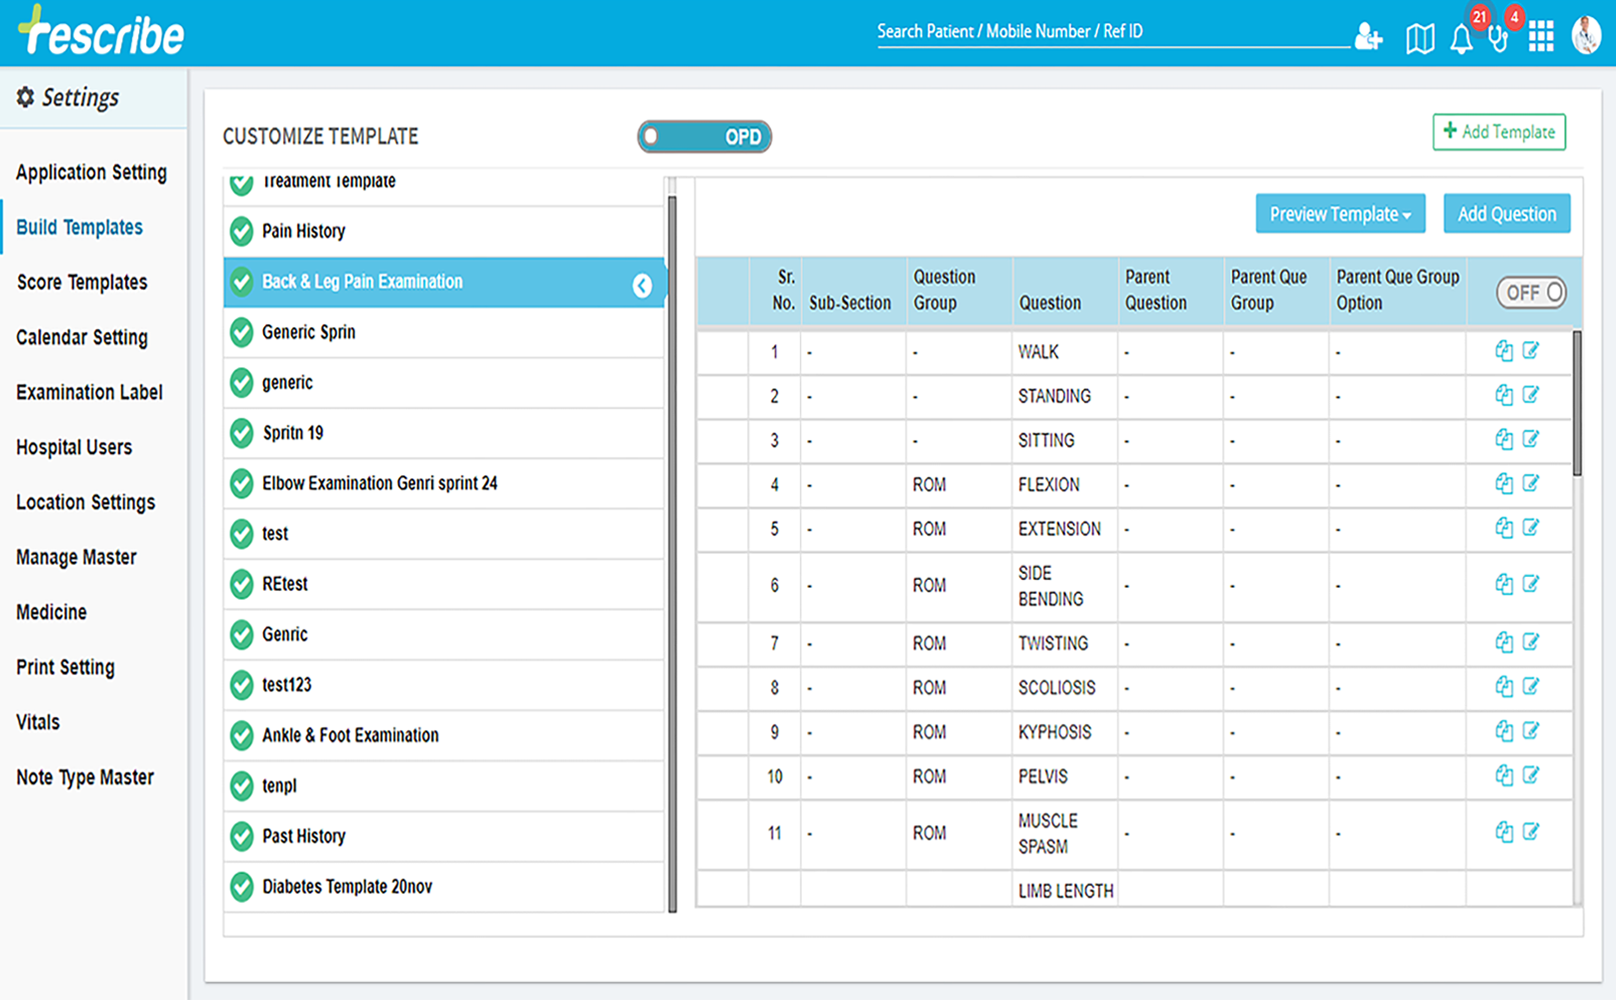Click the add patient icon in header

tap(1368, 38)
